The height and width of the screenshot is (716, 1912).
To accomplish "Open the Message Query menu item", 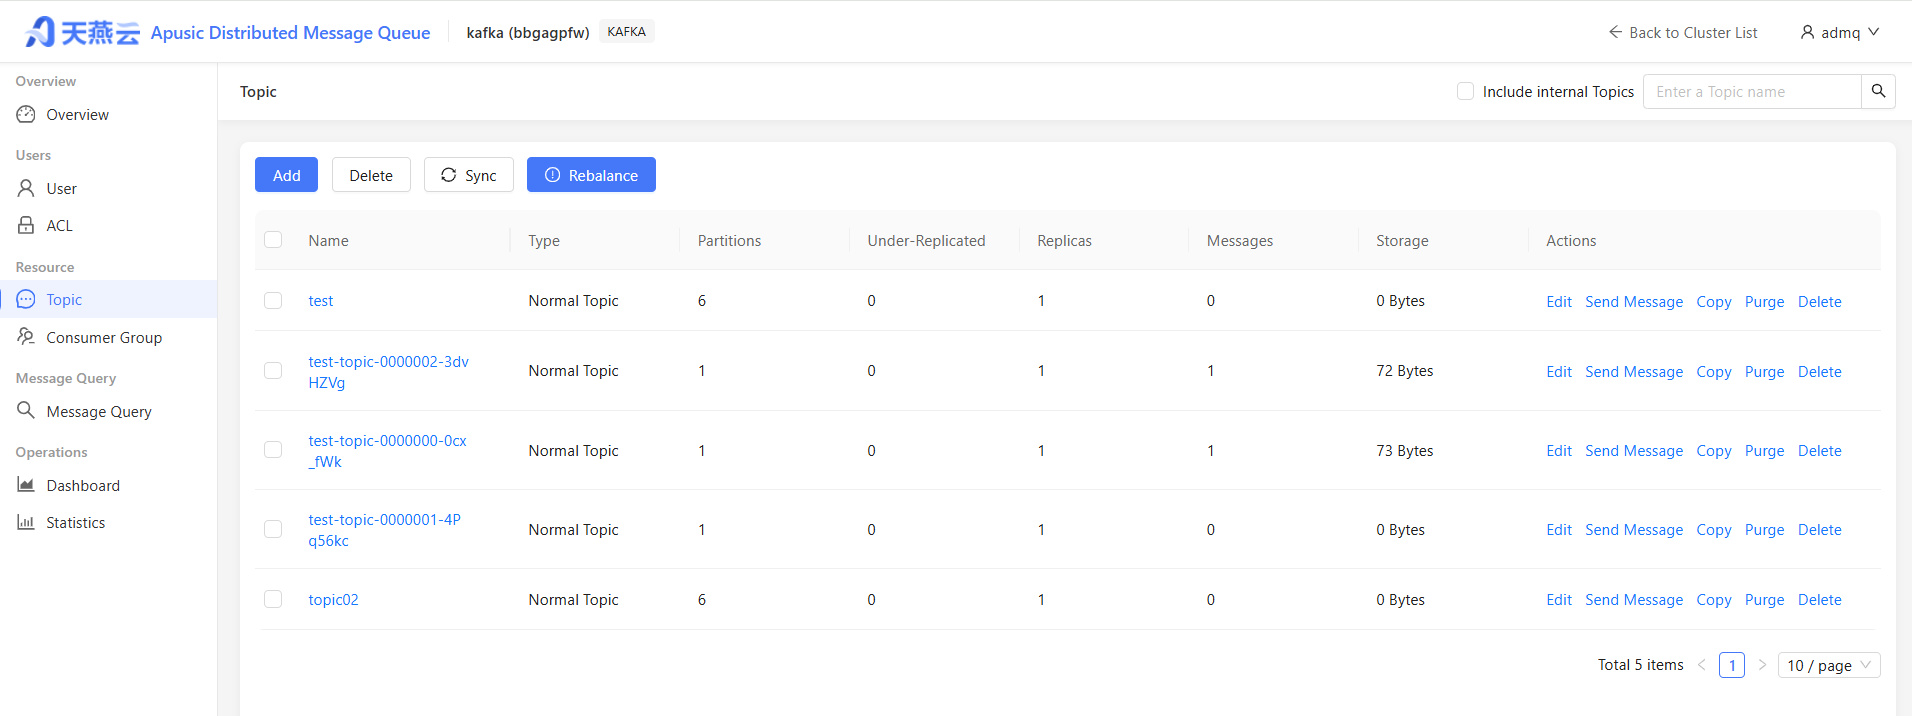I will click(108, 411).
